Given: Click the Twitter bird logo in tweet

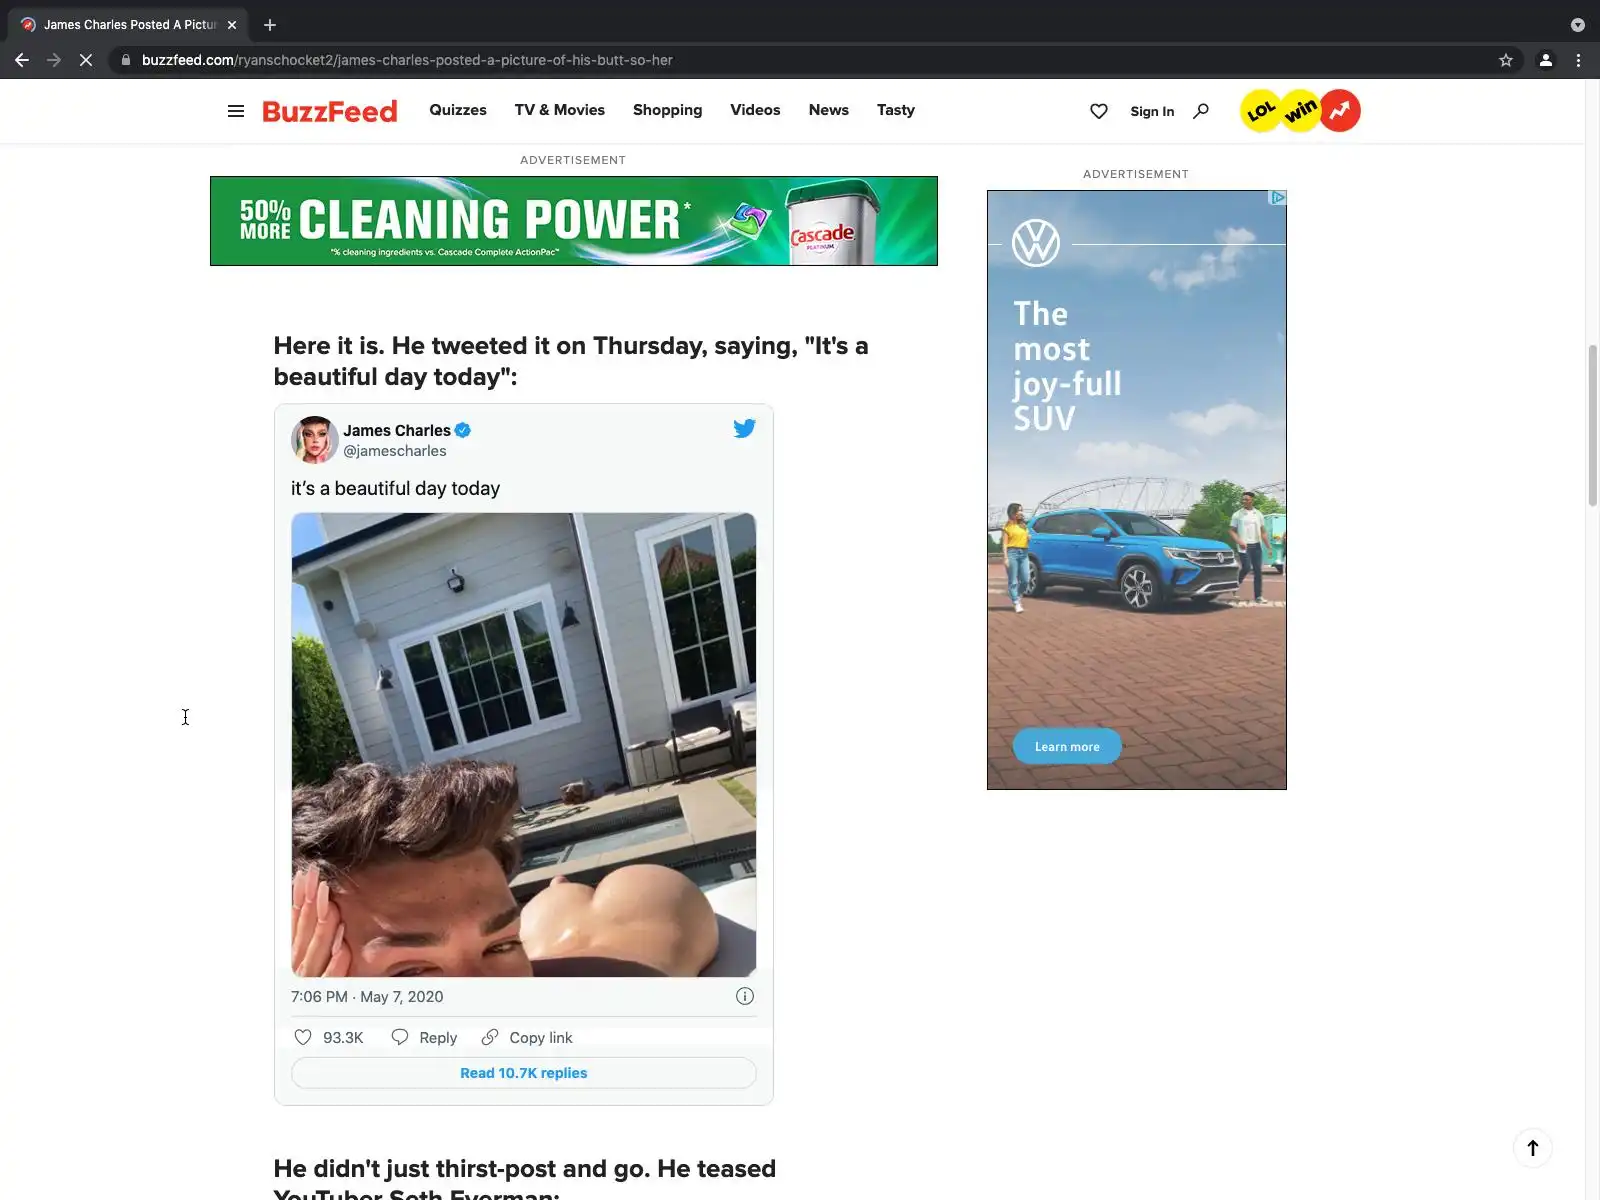Looking at the screenshot, I should point(744,429).
